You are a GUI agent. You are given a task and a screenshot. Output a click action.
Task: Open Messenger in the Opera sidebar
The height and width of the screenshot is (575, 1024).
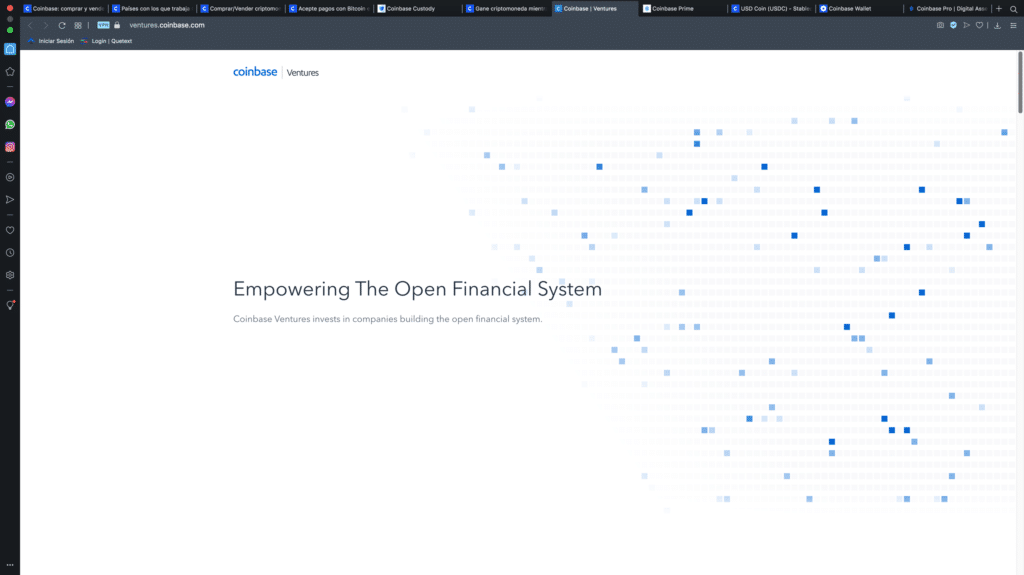(10, 102)
